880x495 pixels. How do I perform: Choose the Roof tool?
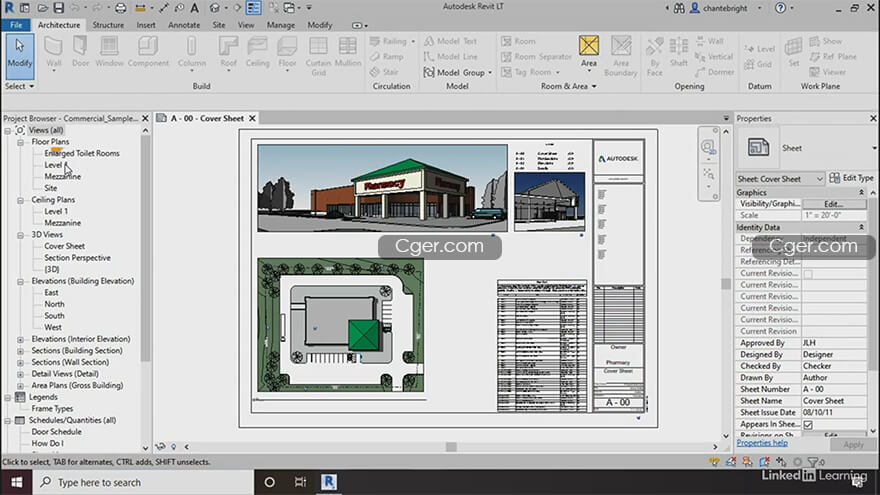pyautogui.click(x=228, y=53)
